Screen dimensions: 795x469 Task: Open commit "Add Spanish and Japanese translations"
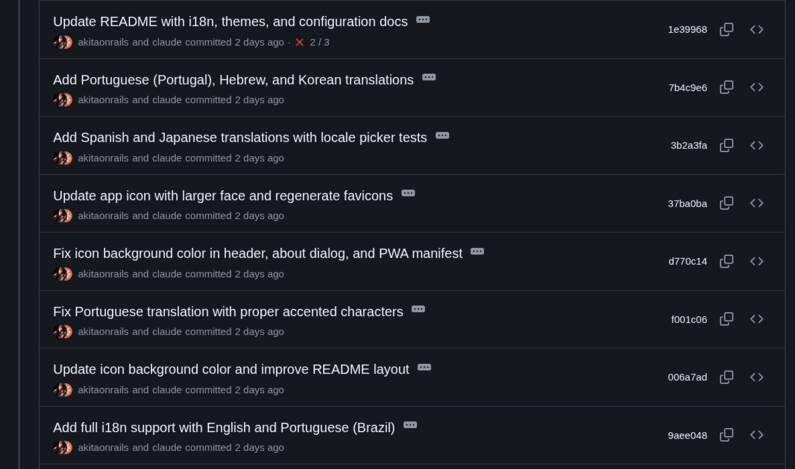click(240, 138)
